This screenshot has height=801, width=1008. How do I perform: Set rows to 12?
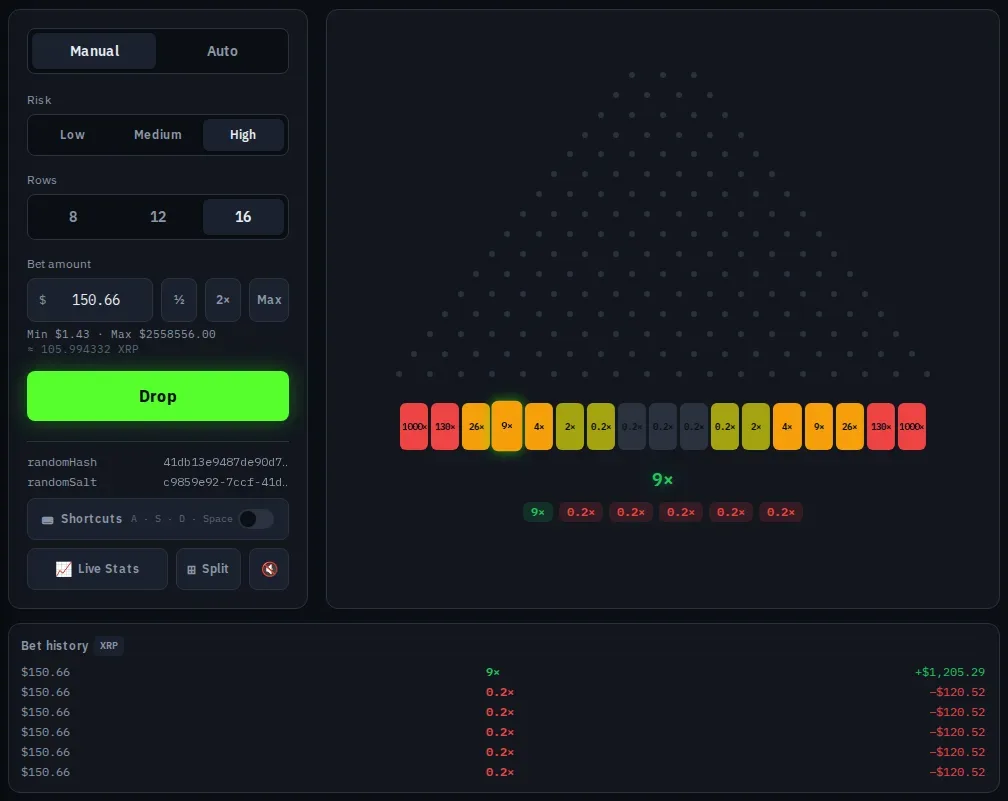click(158, 217)
